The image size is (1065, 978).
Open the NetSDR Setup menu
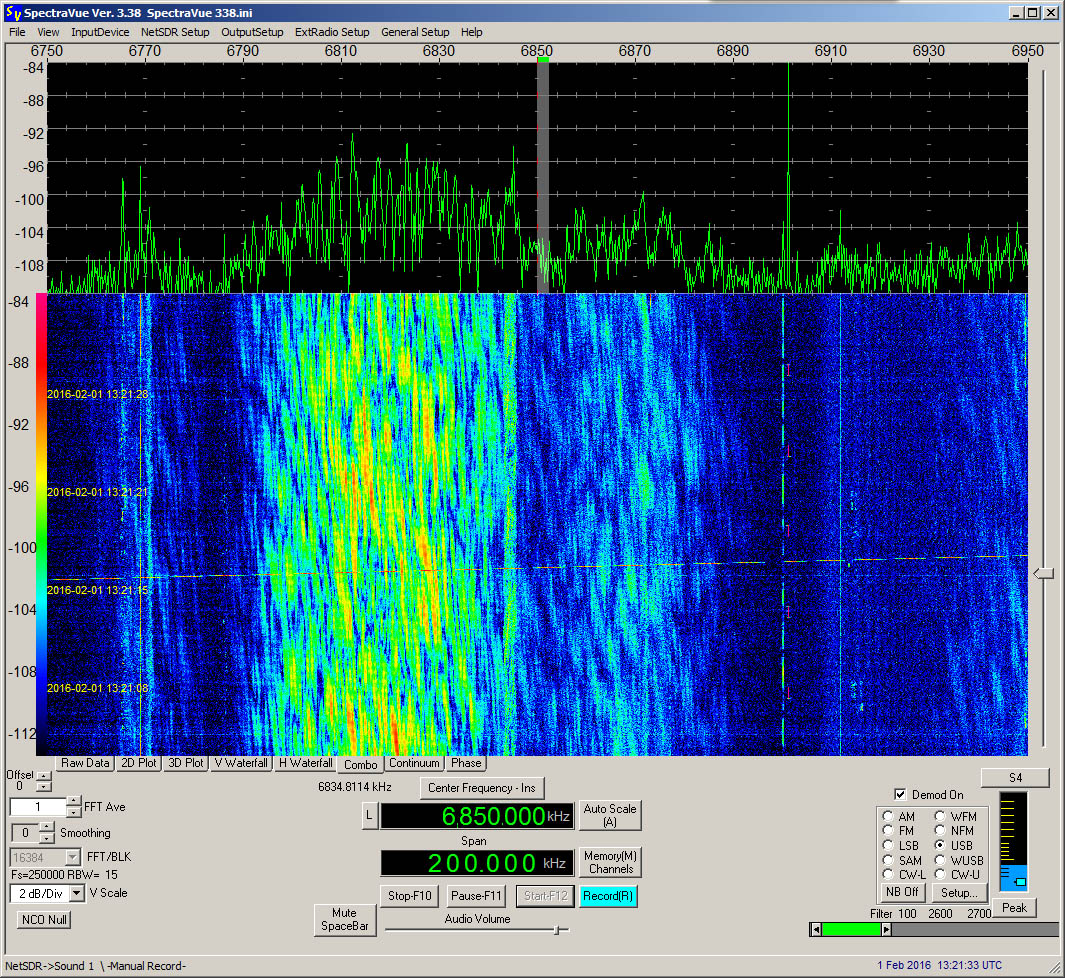click(x=175, y=32)
